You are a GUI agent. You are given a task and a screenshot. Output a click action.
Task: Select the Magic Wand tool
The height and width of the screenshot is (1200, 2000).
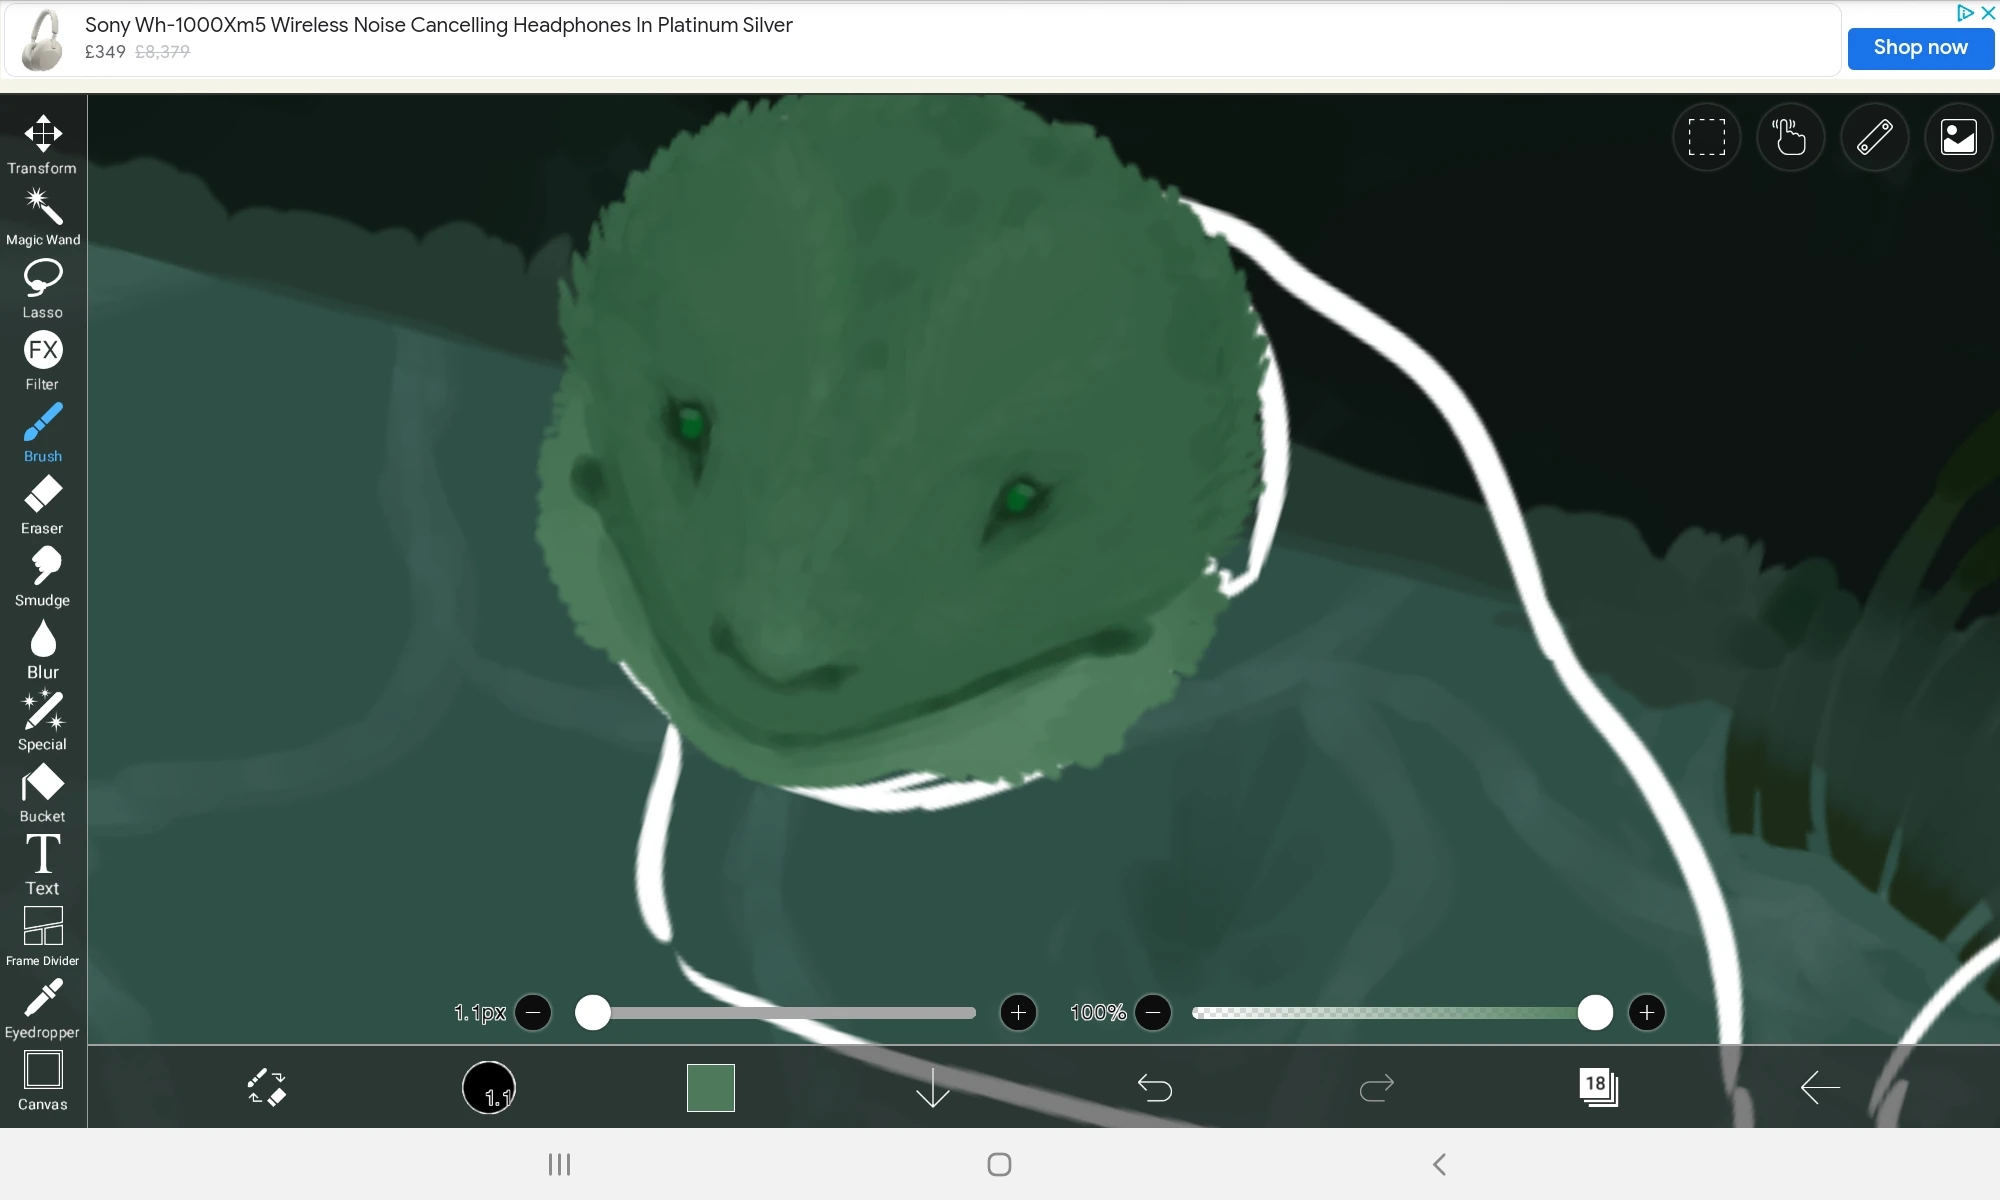pos(42,212)
